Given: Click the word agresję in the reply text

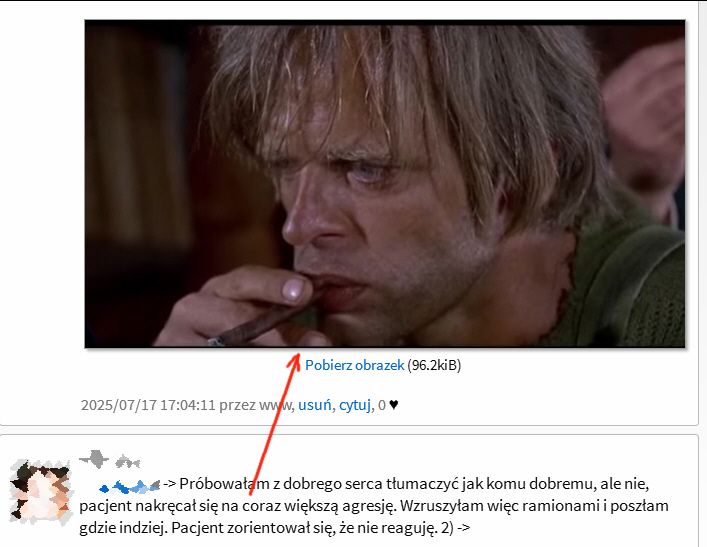Looking at the screenshot, I should [x=369, y=506].
